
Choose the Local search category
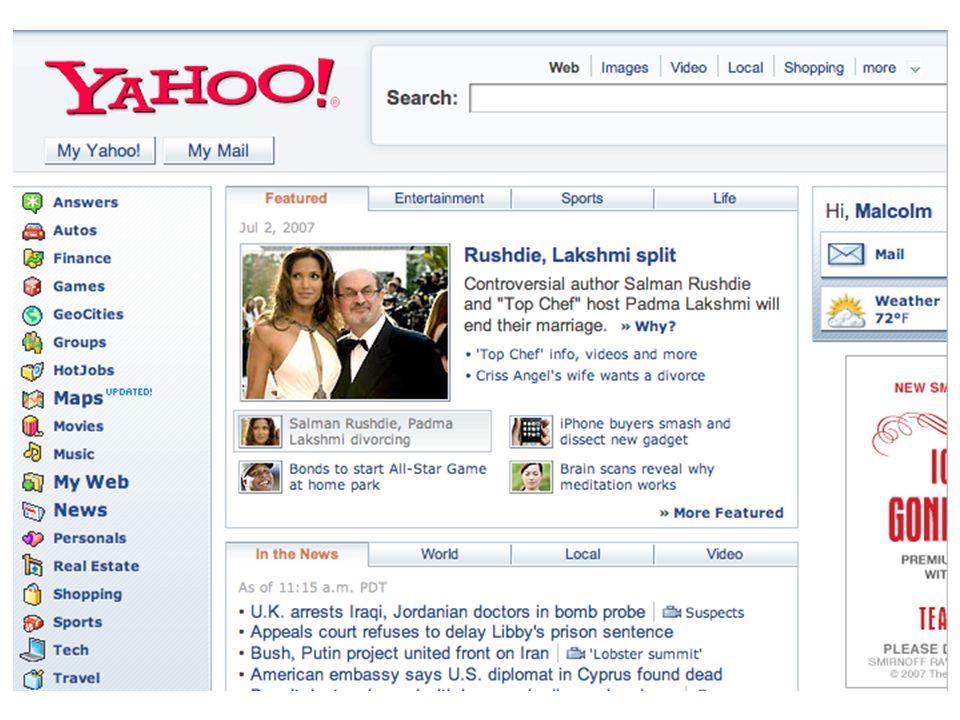(745, 67)
